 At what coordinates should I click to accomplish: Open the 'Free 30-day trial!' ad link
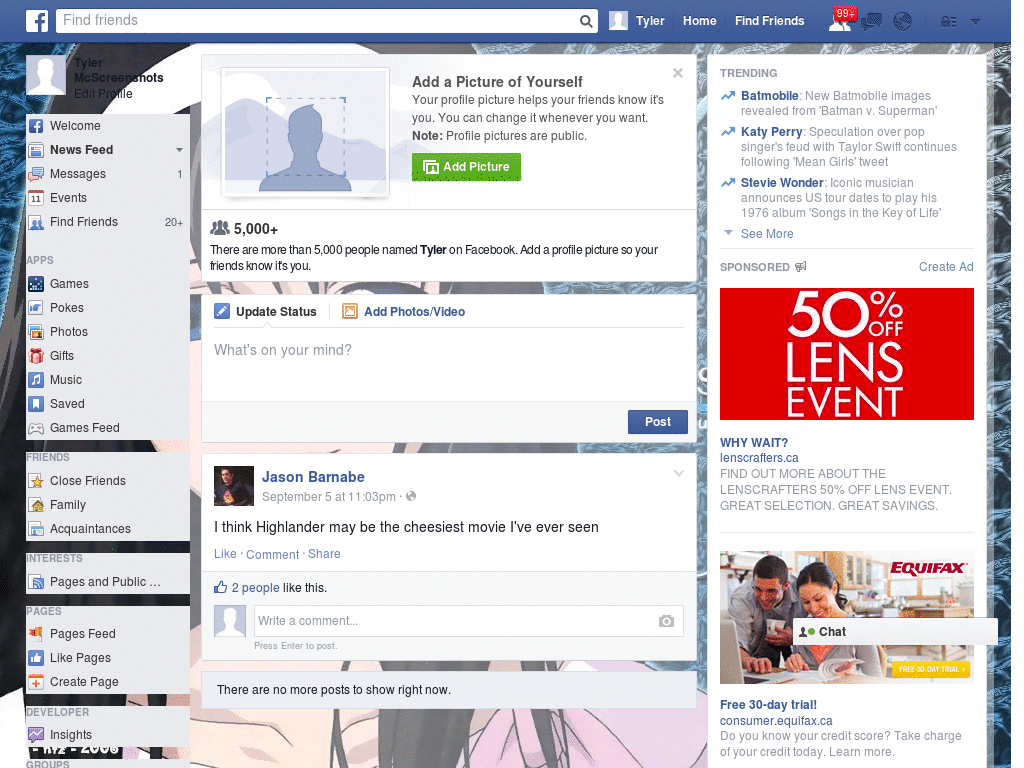(x=768, y=705)
